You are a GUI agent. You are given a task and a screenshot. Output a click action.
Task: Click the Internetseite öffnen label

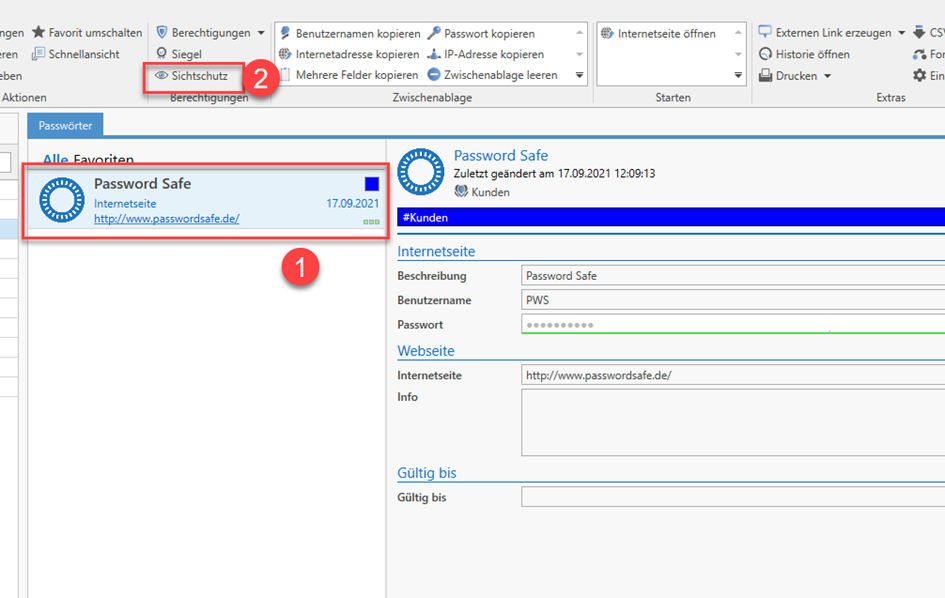point(667,33)
